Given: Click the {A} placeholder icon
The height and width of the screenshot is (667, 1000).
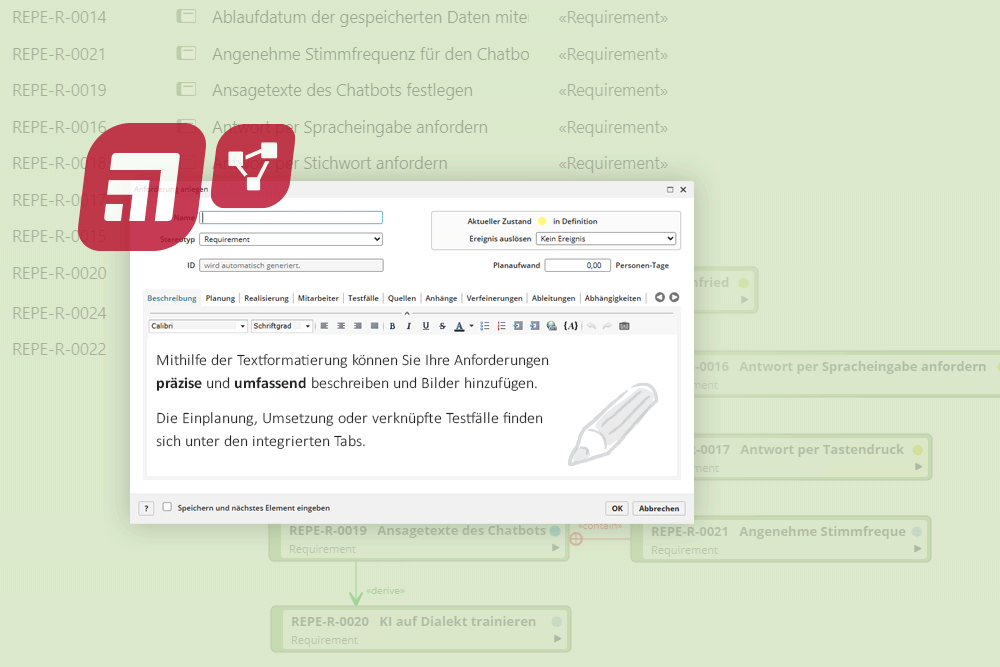Looking at the screenshot, I should 570,326.
